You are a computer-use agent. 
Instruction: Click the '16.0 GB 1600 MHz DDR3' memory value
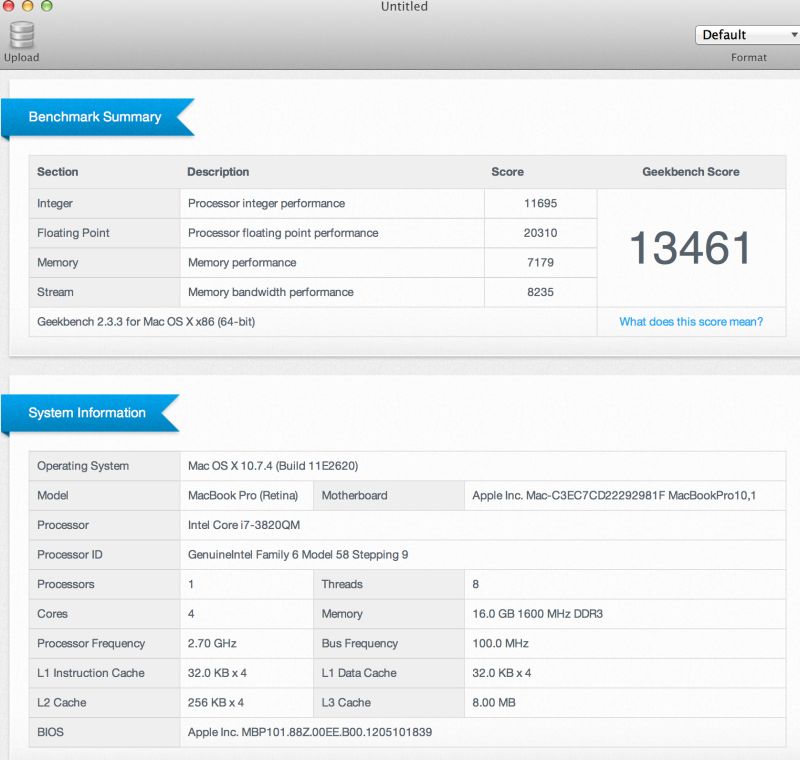pos(537,614)
